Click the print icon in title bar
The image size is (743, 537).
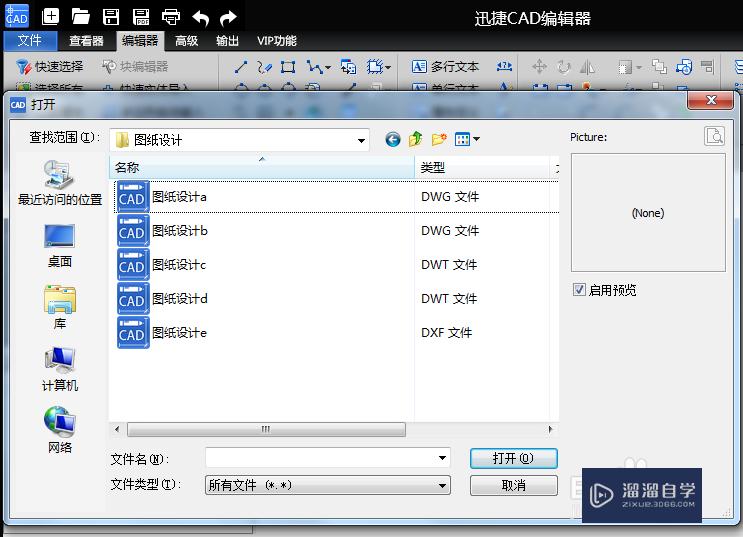pos(171,17)
